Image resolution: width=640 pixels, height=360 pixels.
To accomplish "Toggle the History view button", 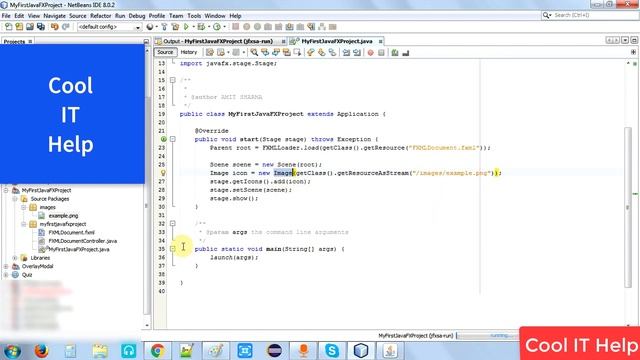I will click(x=189, y=52).
